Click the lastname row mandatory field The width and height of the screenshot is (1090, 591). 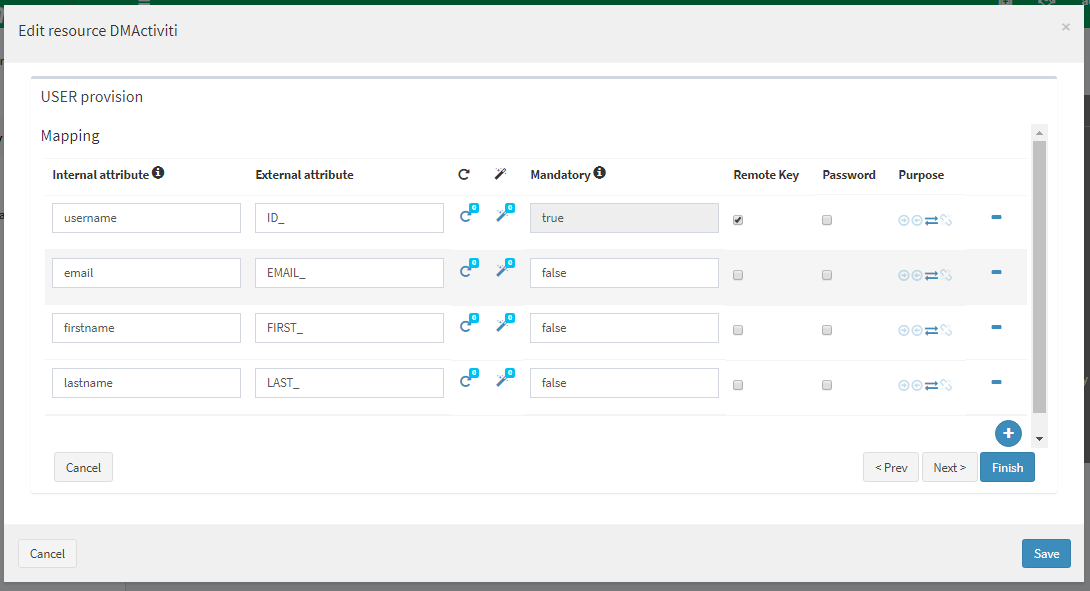(624, 382)
